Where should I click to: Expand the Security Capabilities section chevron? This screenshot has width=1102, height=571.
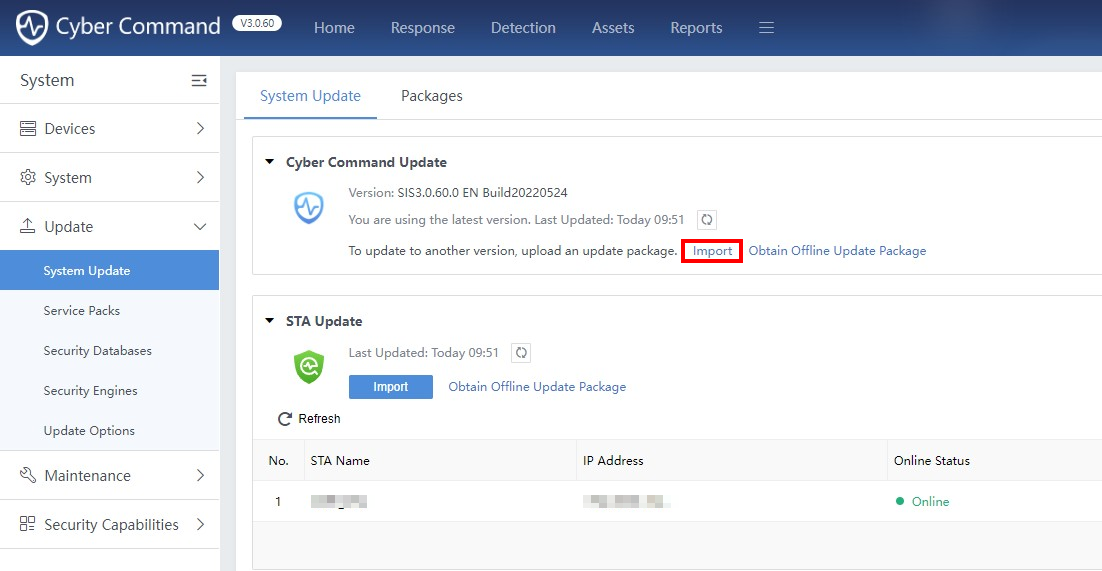coord(200,524)
